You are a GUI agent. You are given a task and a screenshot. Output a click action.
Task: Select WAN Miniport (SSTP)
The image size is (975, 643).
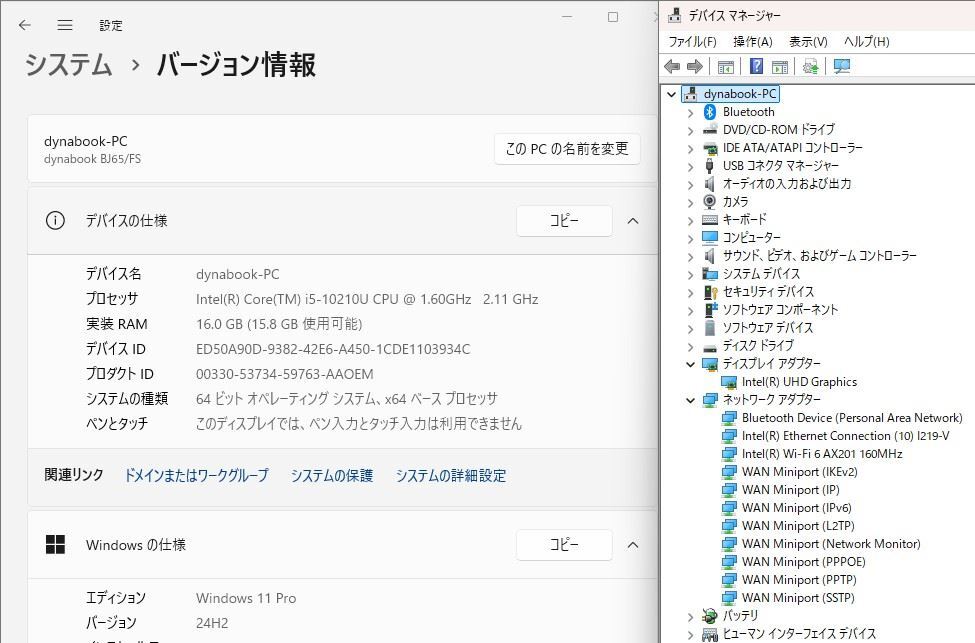coord(798,598)
